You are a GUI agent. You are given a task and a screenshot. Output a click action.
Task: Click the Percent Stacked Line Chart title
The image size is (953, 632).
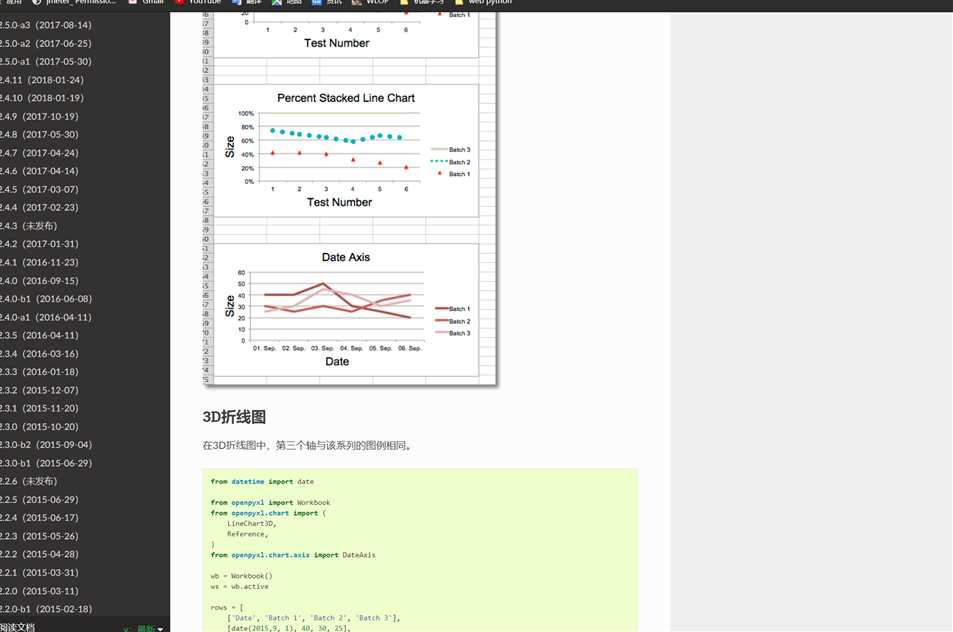[x=346, y=98]
